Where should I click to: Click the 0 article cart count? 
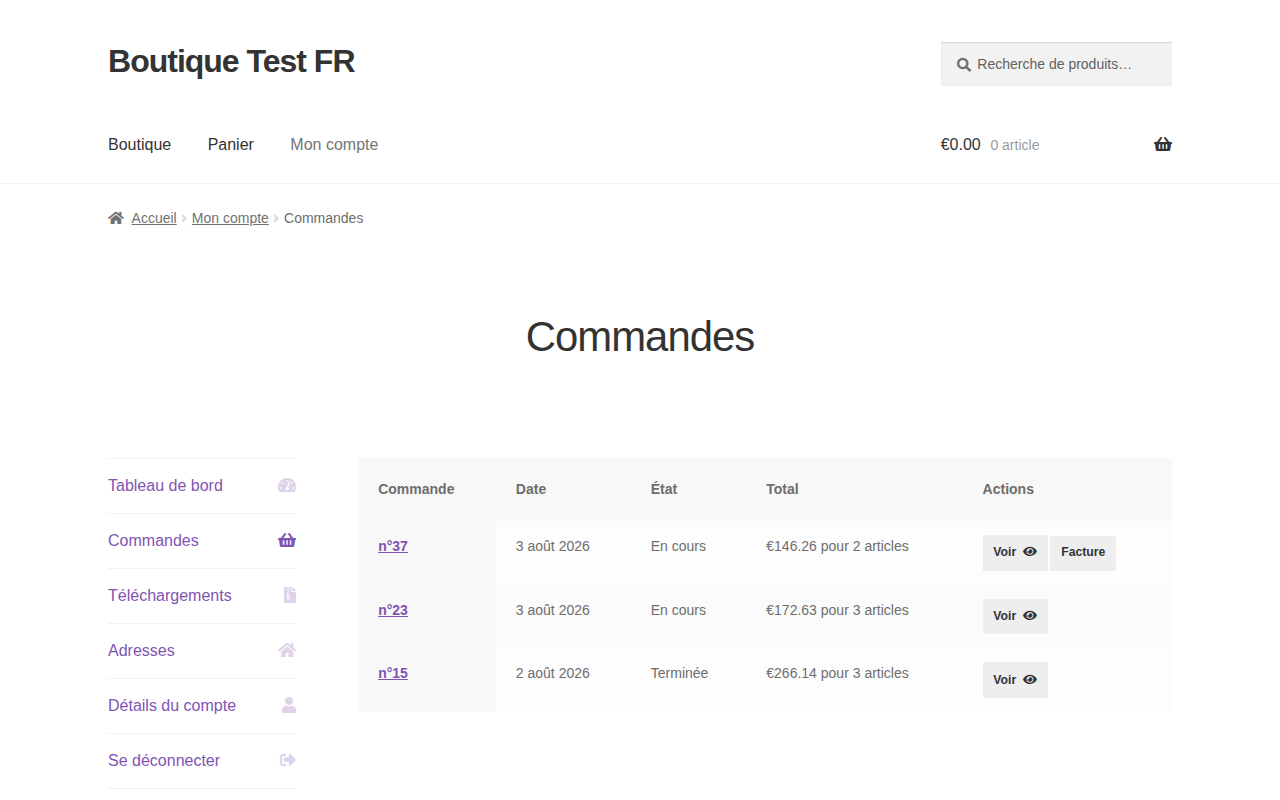(x=1015, y=145)
